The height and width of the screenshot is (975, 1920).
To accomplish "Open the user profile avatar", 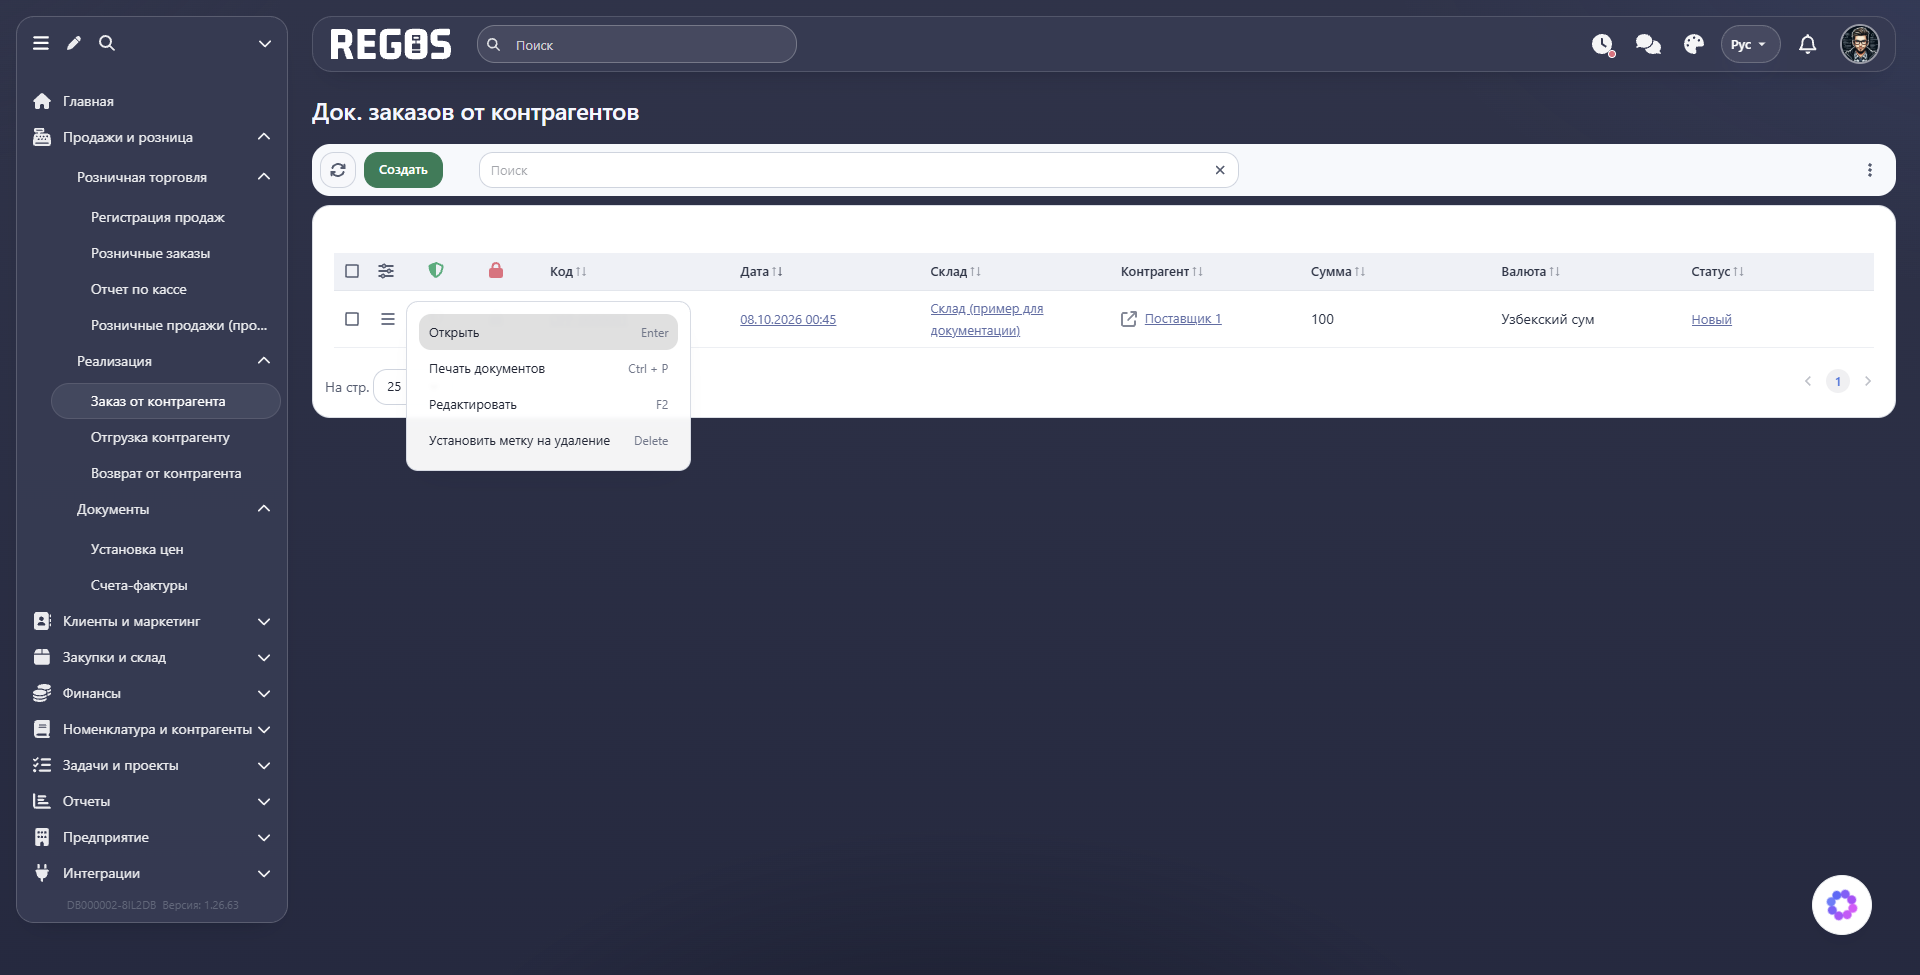I will pyautogui.click(x=1860, y=44).
